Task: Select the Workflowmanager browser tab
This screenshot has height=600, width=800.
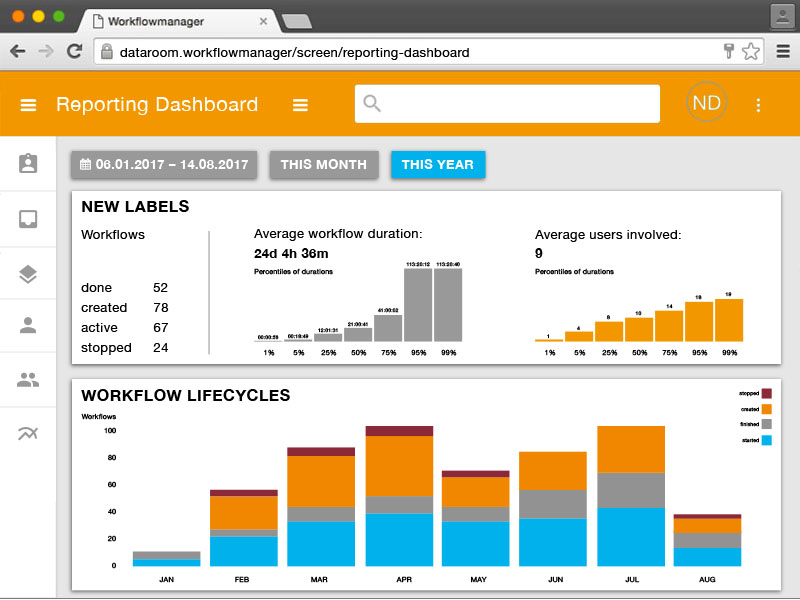Action: [179, 21]
